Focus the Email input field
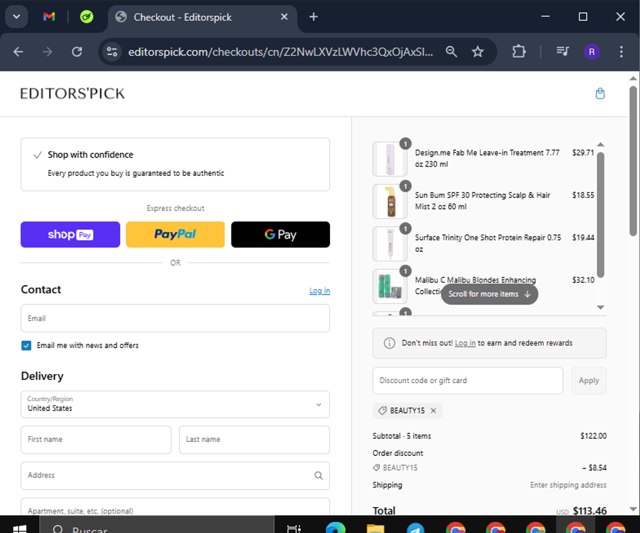640x533 pixels. click(175, 318)
